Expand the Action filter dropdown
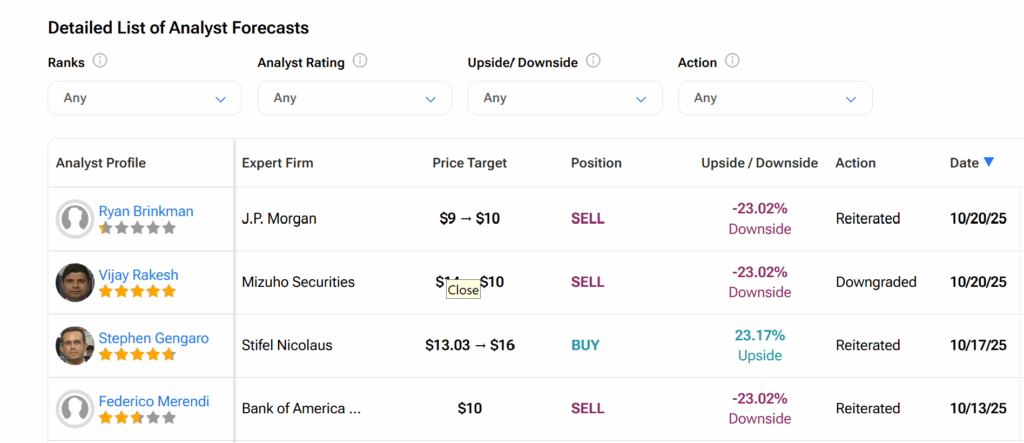Image resolution: width=1024 pixels, height=443 pixels. click(775, 98)
